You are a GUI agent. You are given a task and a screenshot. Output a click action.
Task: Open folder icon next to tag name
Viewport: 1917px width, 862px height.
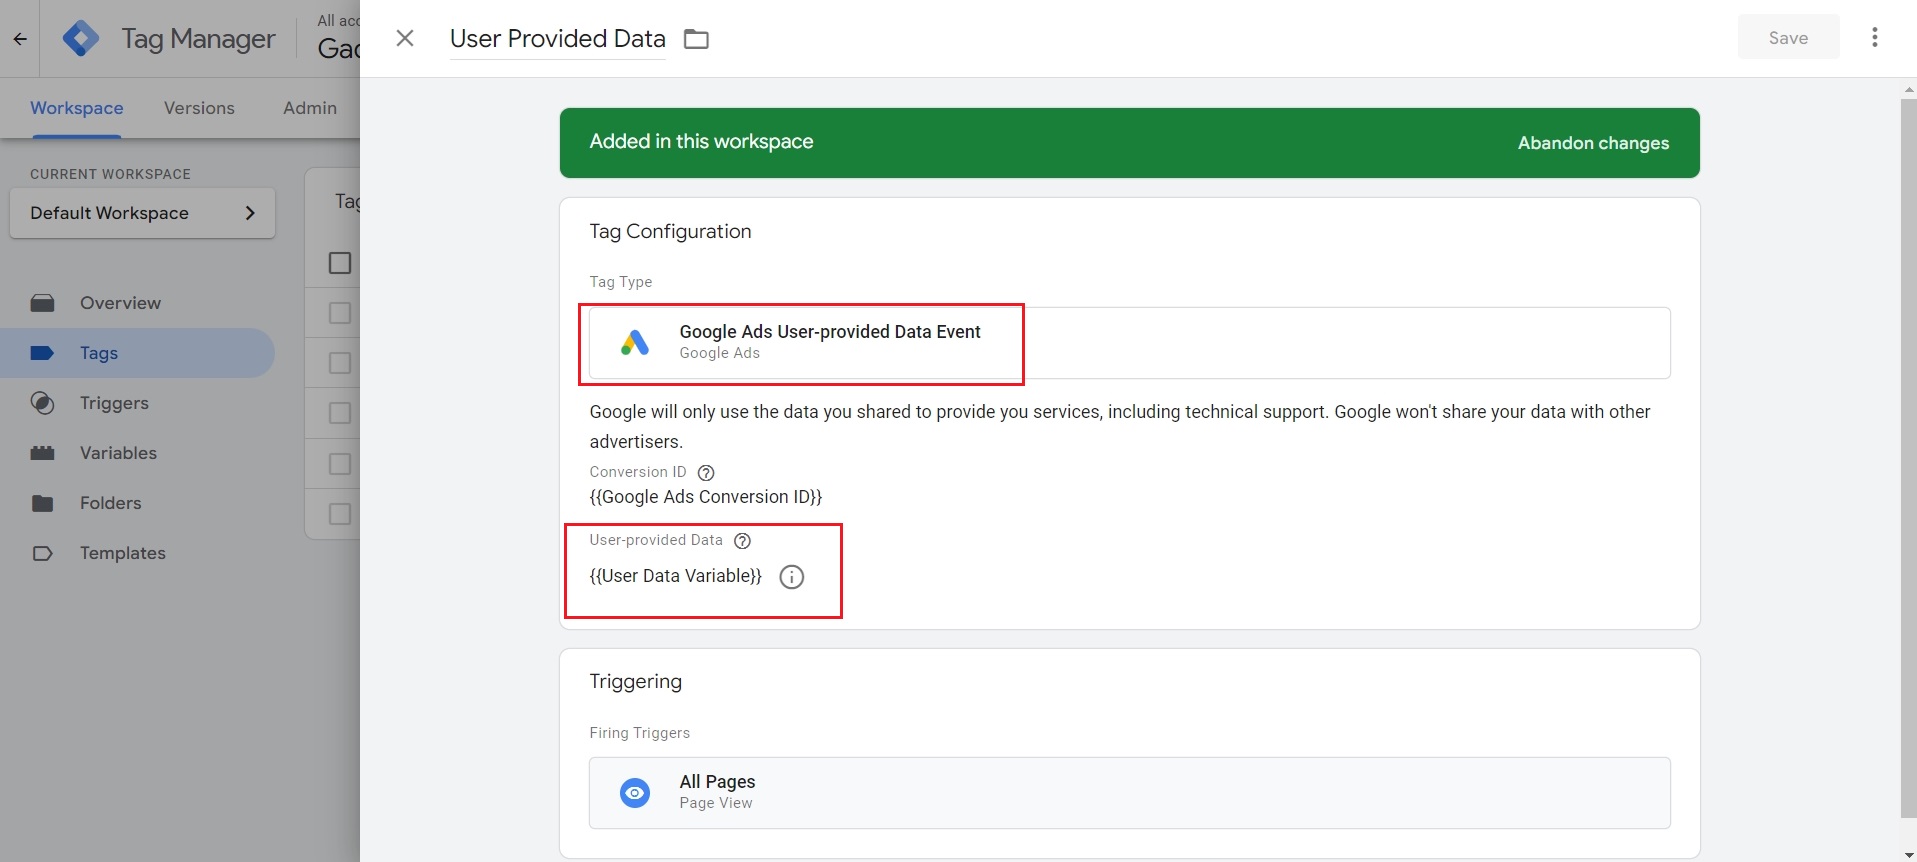tap(696, 39)
